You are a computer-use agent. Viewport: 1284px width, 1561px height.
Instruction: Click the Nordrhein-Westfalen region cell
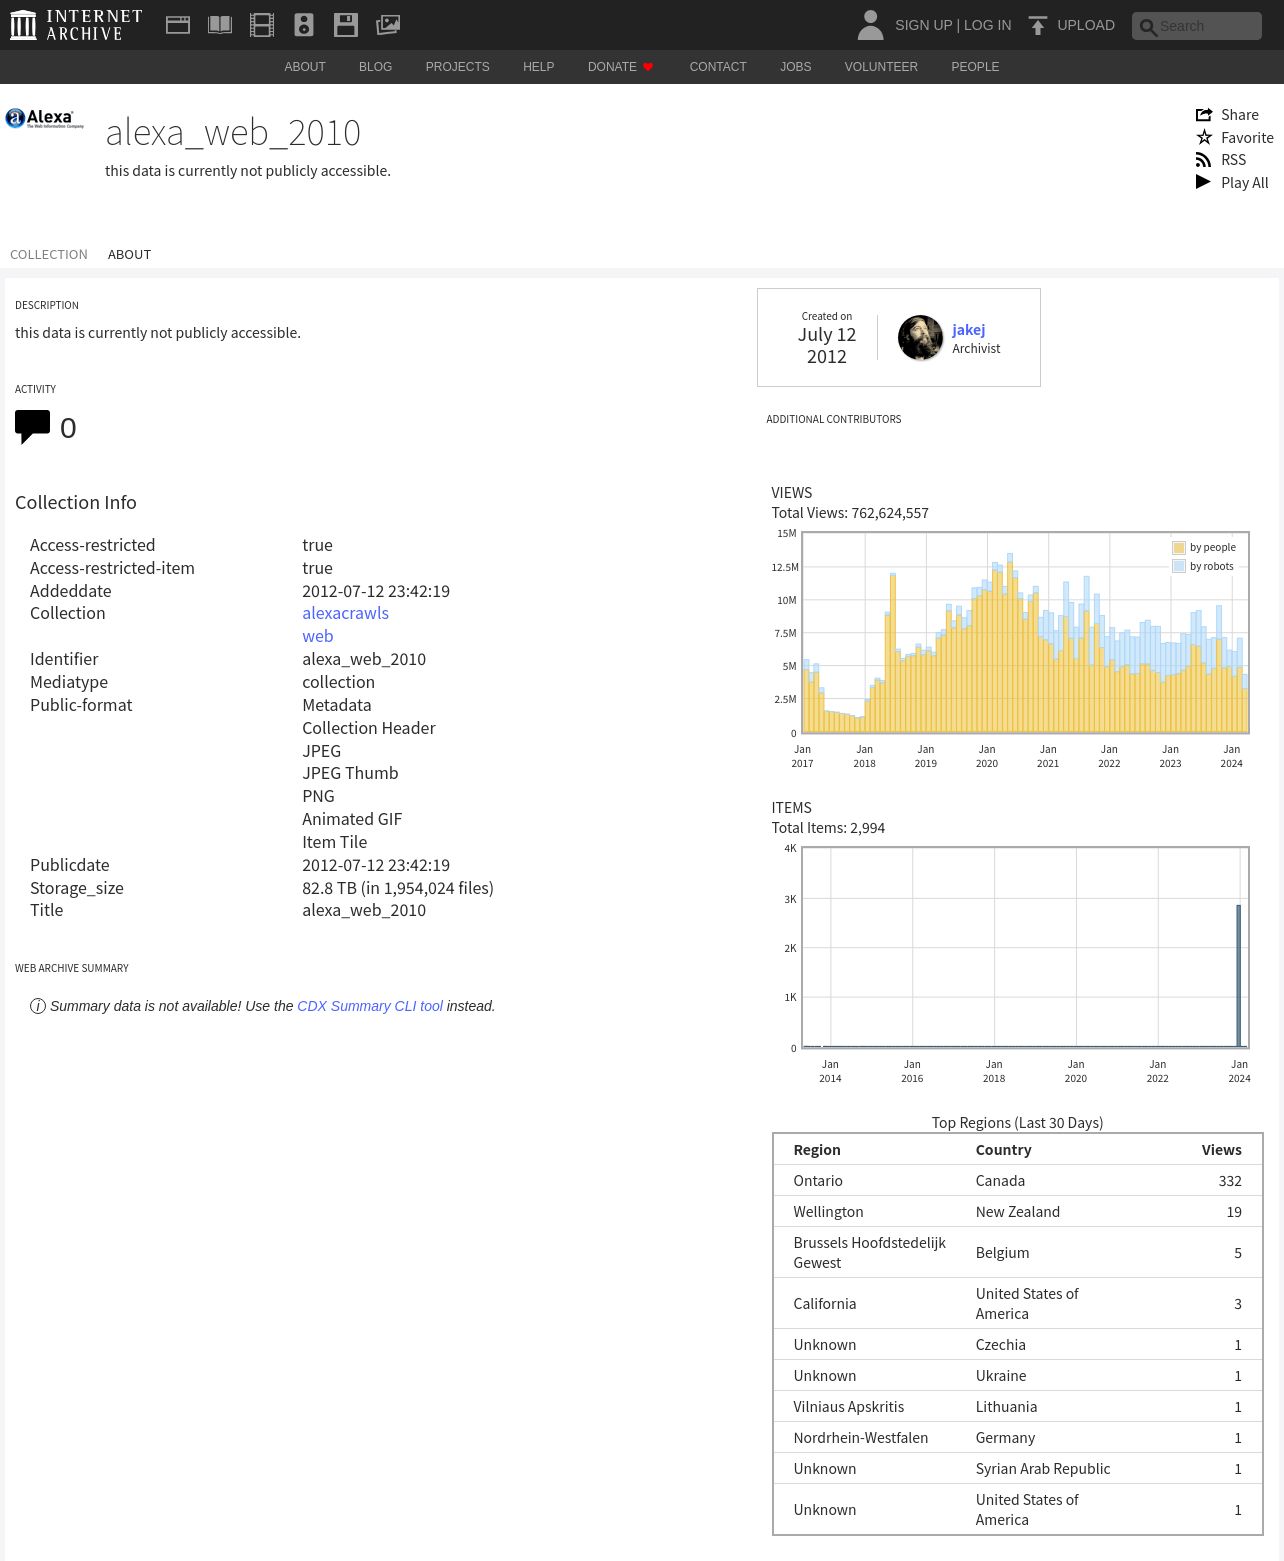[x=860, y=1438]
